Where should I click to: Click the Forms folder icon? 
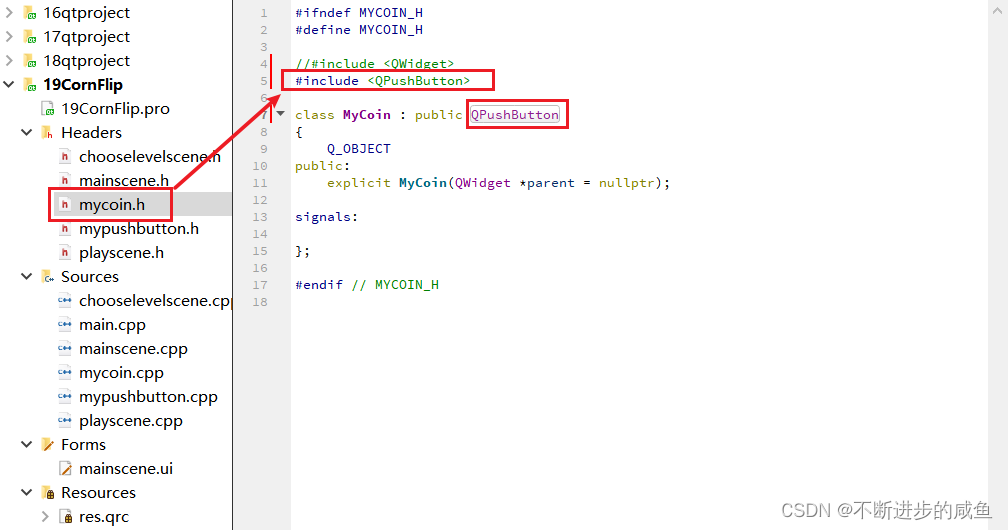click(48, 444)
